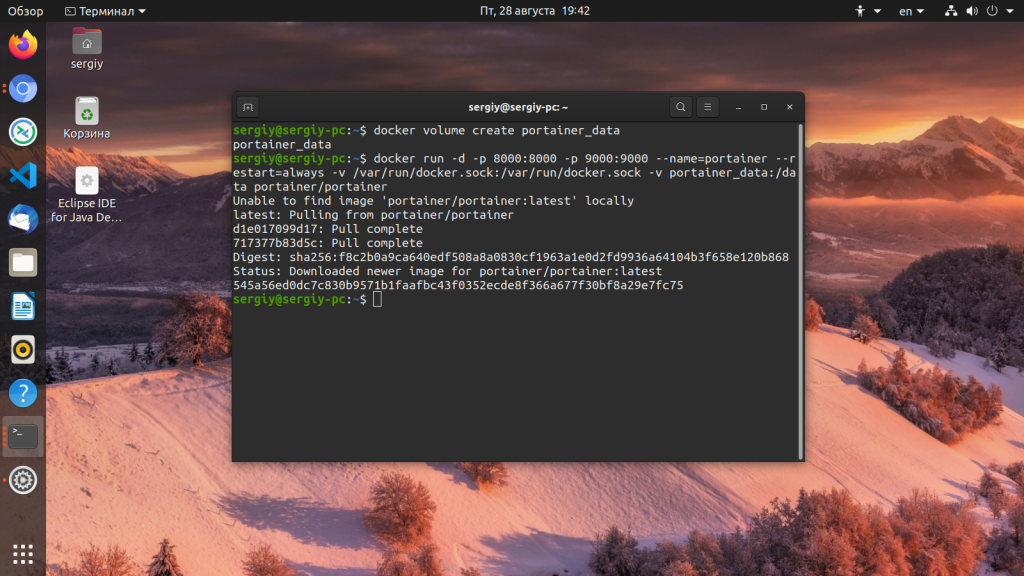
Task: Open Thunderbird mail from the dock
Action: [23, 219]
